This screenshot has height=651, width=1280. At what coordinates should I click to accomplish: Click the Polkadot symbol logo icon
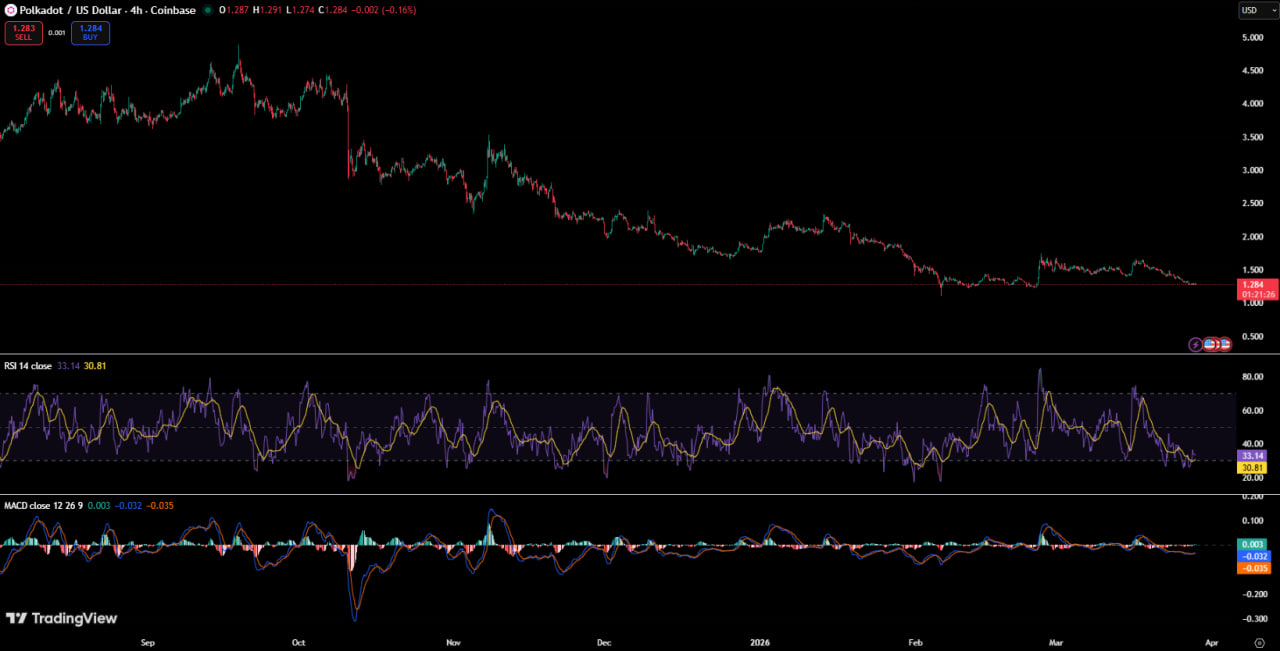[11, 10]
